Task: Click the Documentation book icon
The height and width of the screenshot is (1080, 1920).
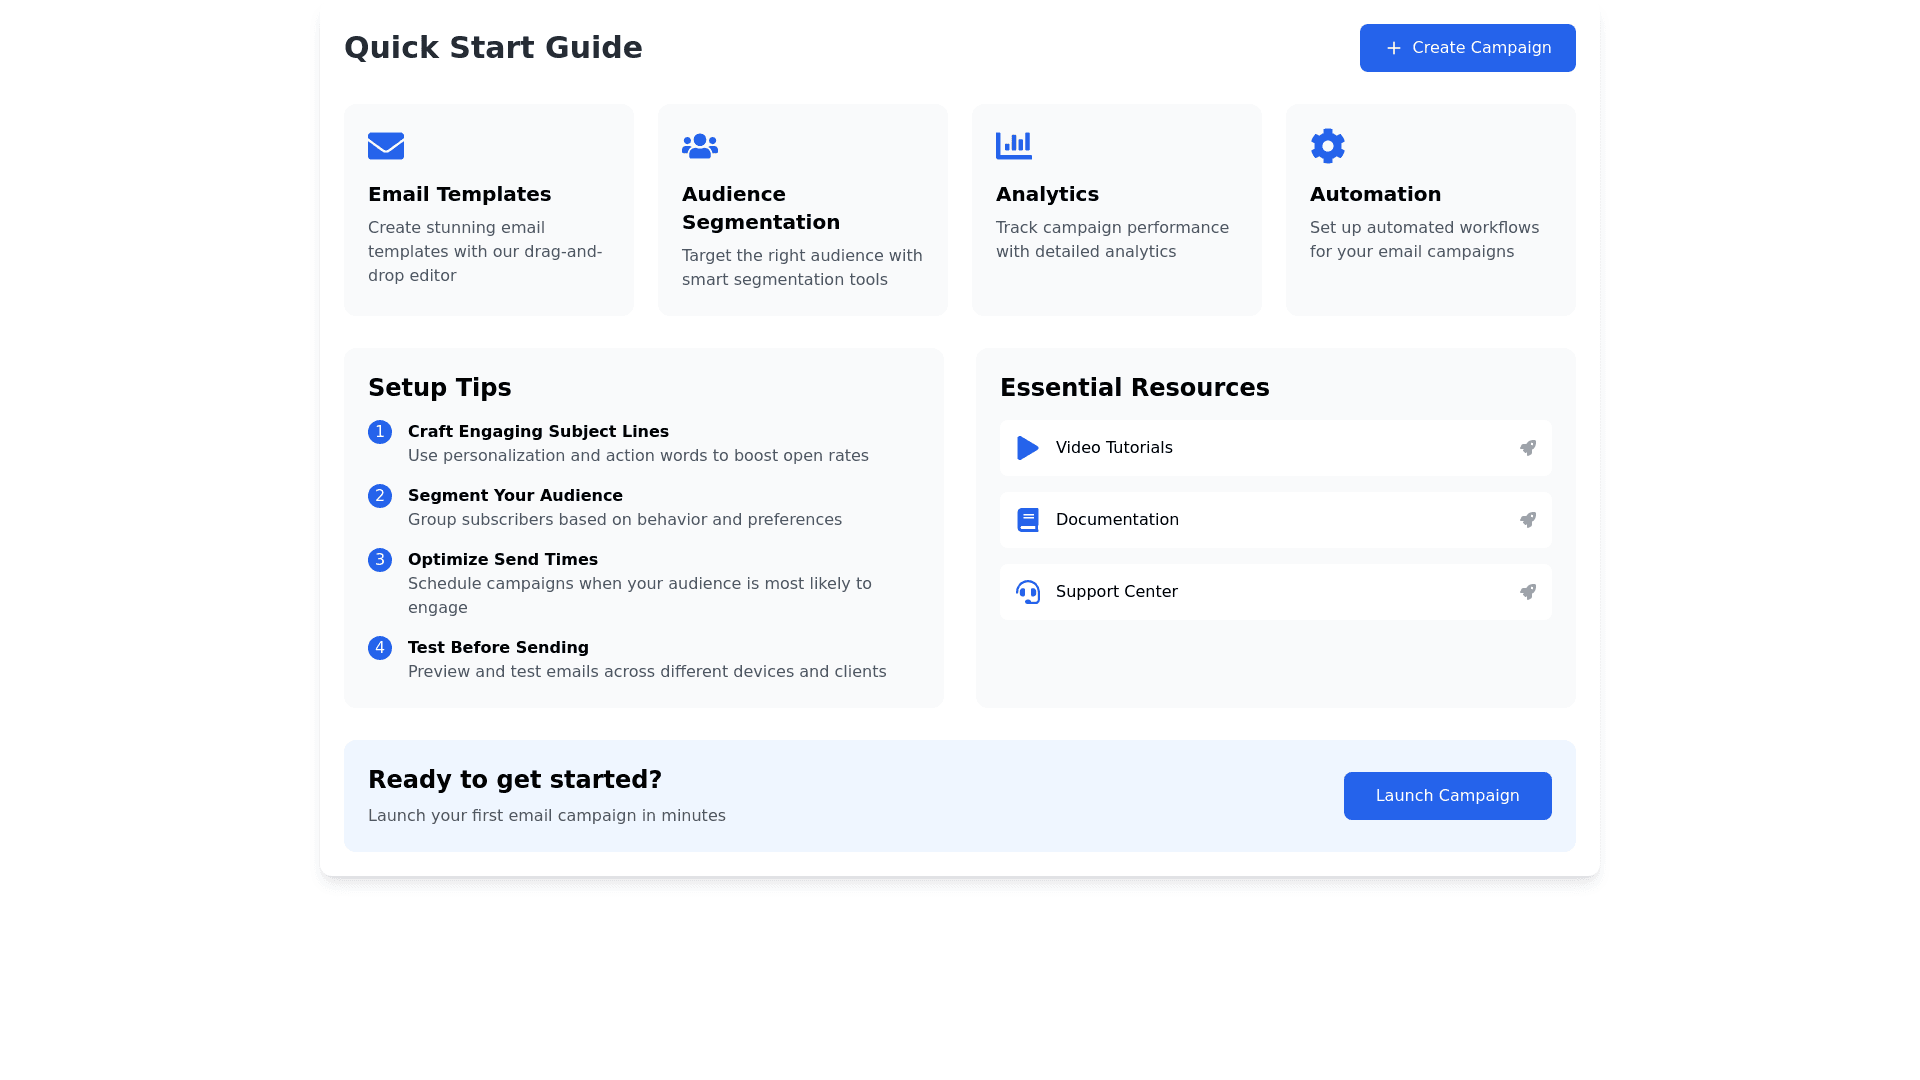Action: [x=1028, y=520]
